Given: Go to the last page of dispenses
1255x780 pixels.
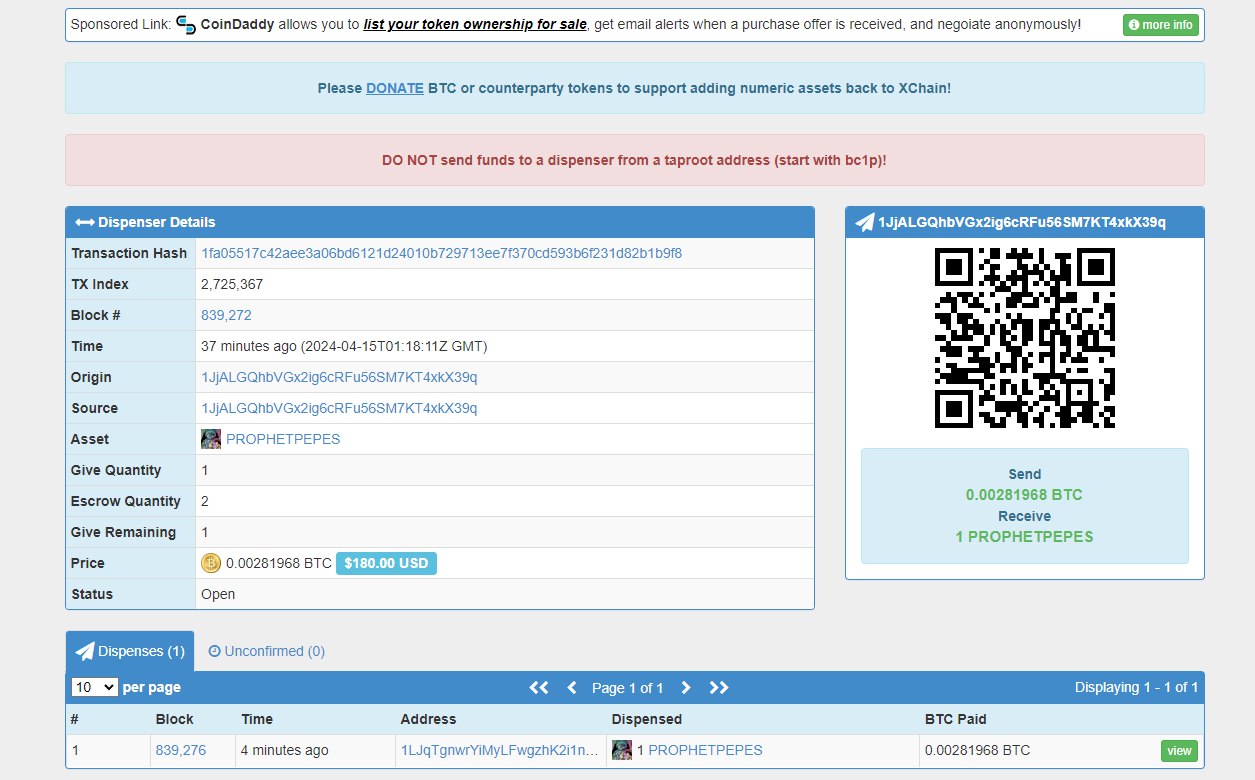Looking at the screenshot, I should click(x=719, y=687).
